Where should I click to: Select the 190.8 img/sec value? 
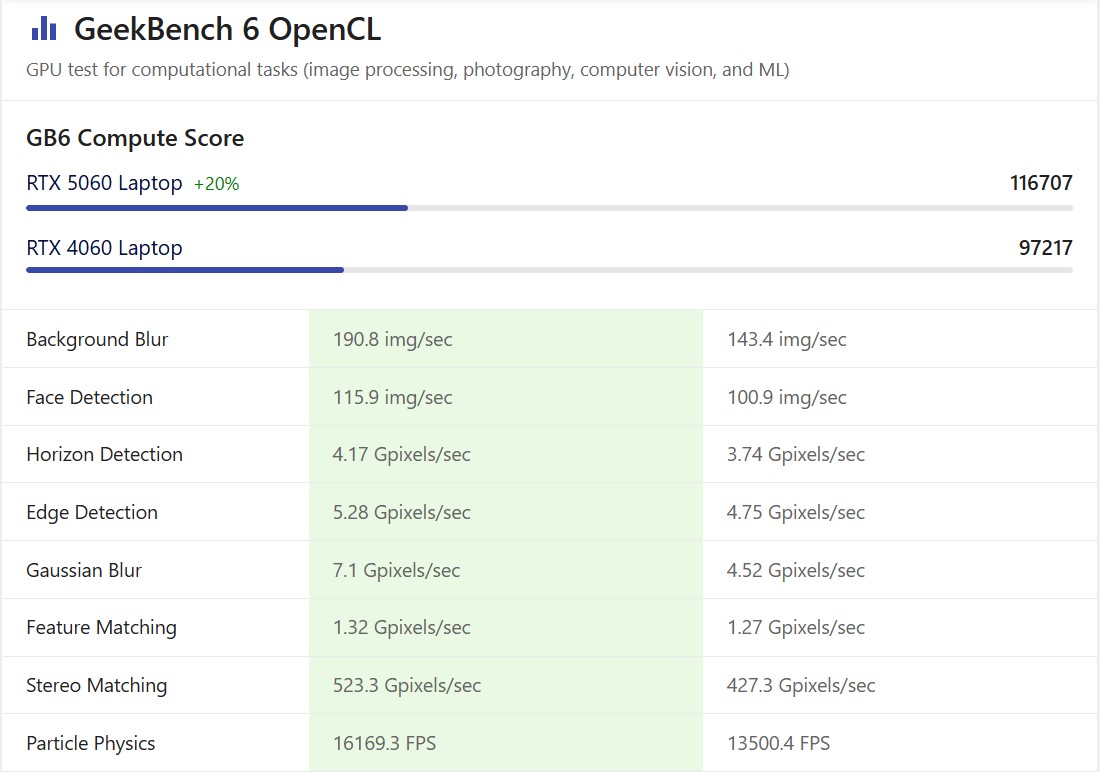(392, 340)
